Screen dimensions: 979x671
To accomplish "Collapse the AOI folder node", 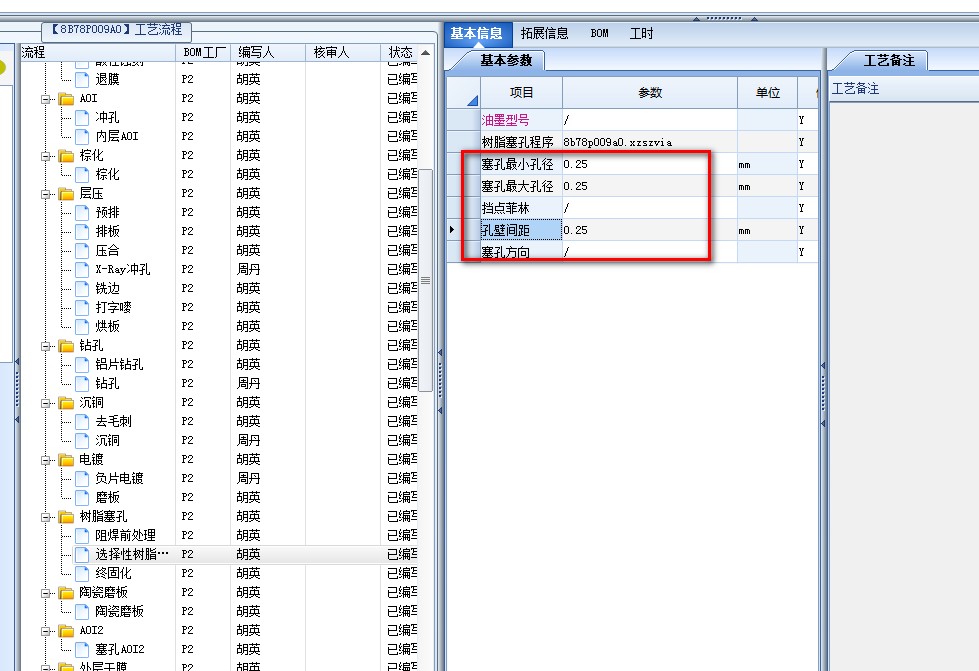I will (x=45, y=99).
